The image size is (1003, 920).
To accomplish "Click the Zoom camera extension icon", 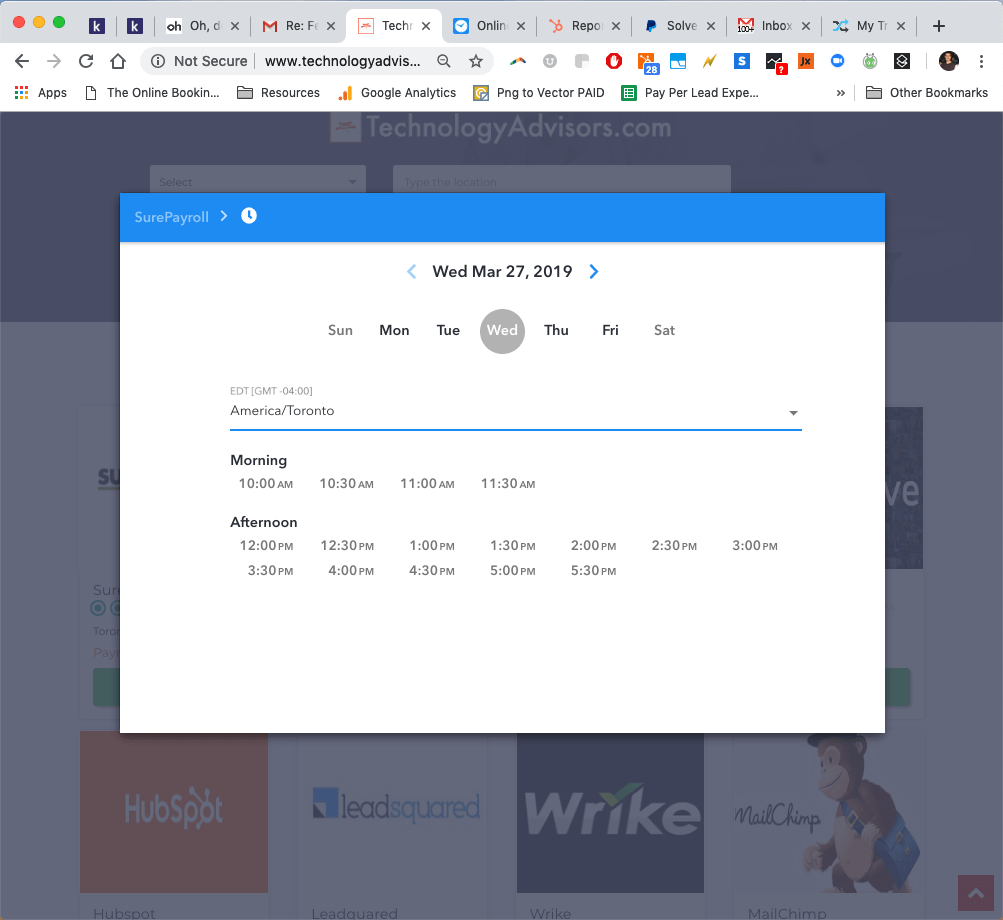I will click(x=837, y=61).
